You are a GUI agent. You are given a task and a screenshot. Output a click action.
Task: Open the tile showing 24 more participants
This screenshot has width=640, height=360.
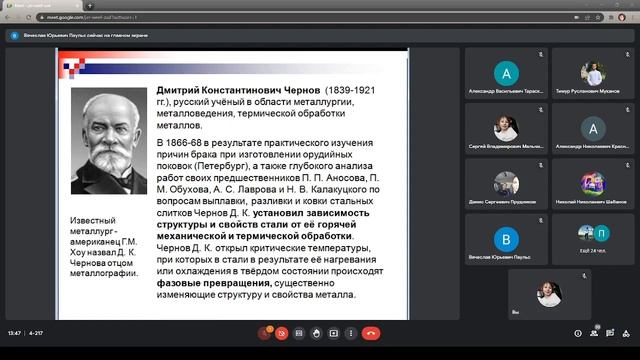pyautogui.click(x=593, y=239)
